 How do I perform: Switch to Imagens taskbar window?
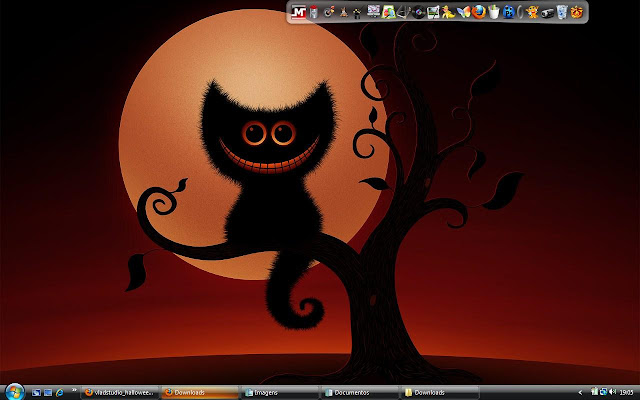click(x=280, y=393)
